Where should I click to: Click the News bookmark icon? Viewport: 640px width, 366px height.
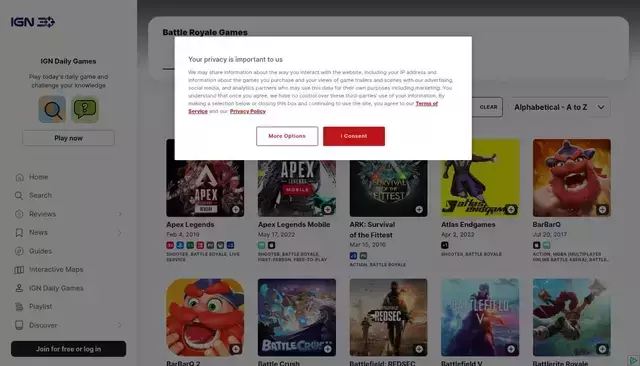pos(19,233)
